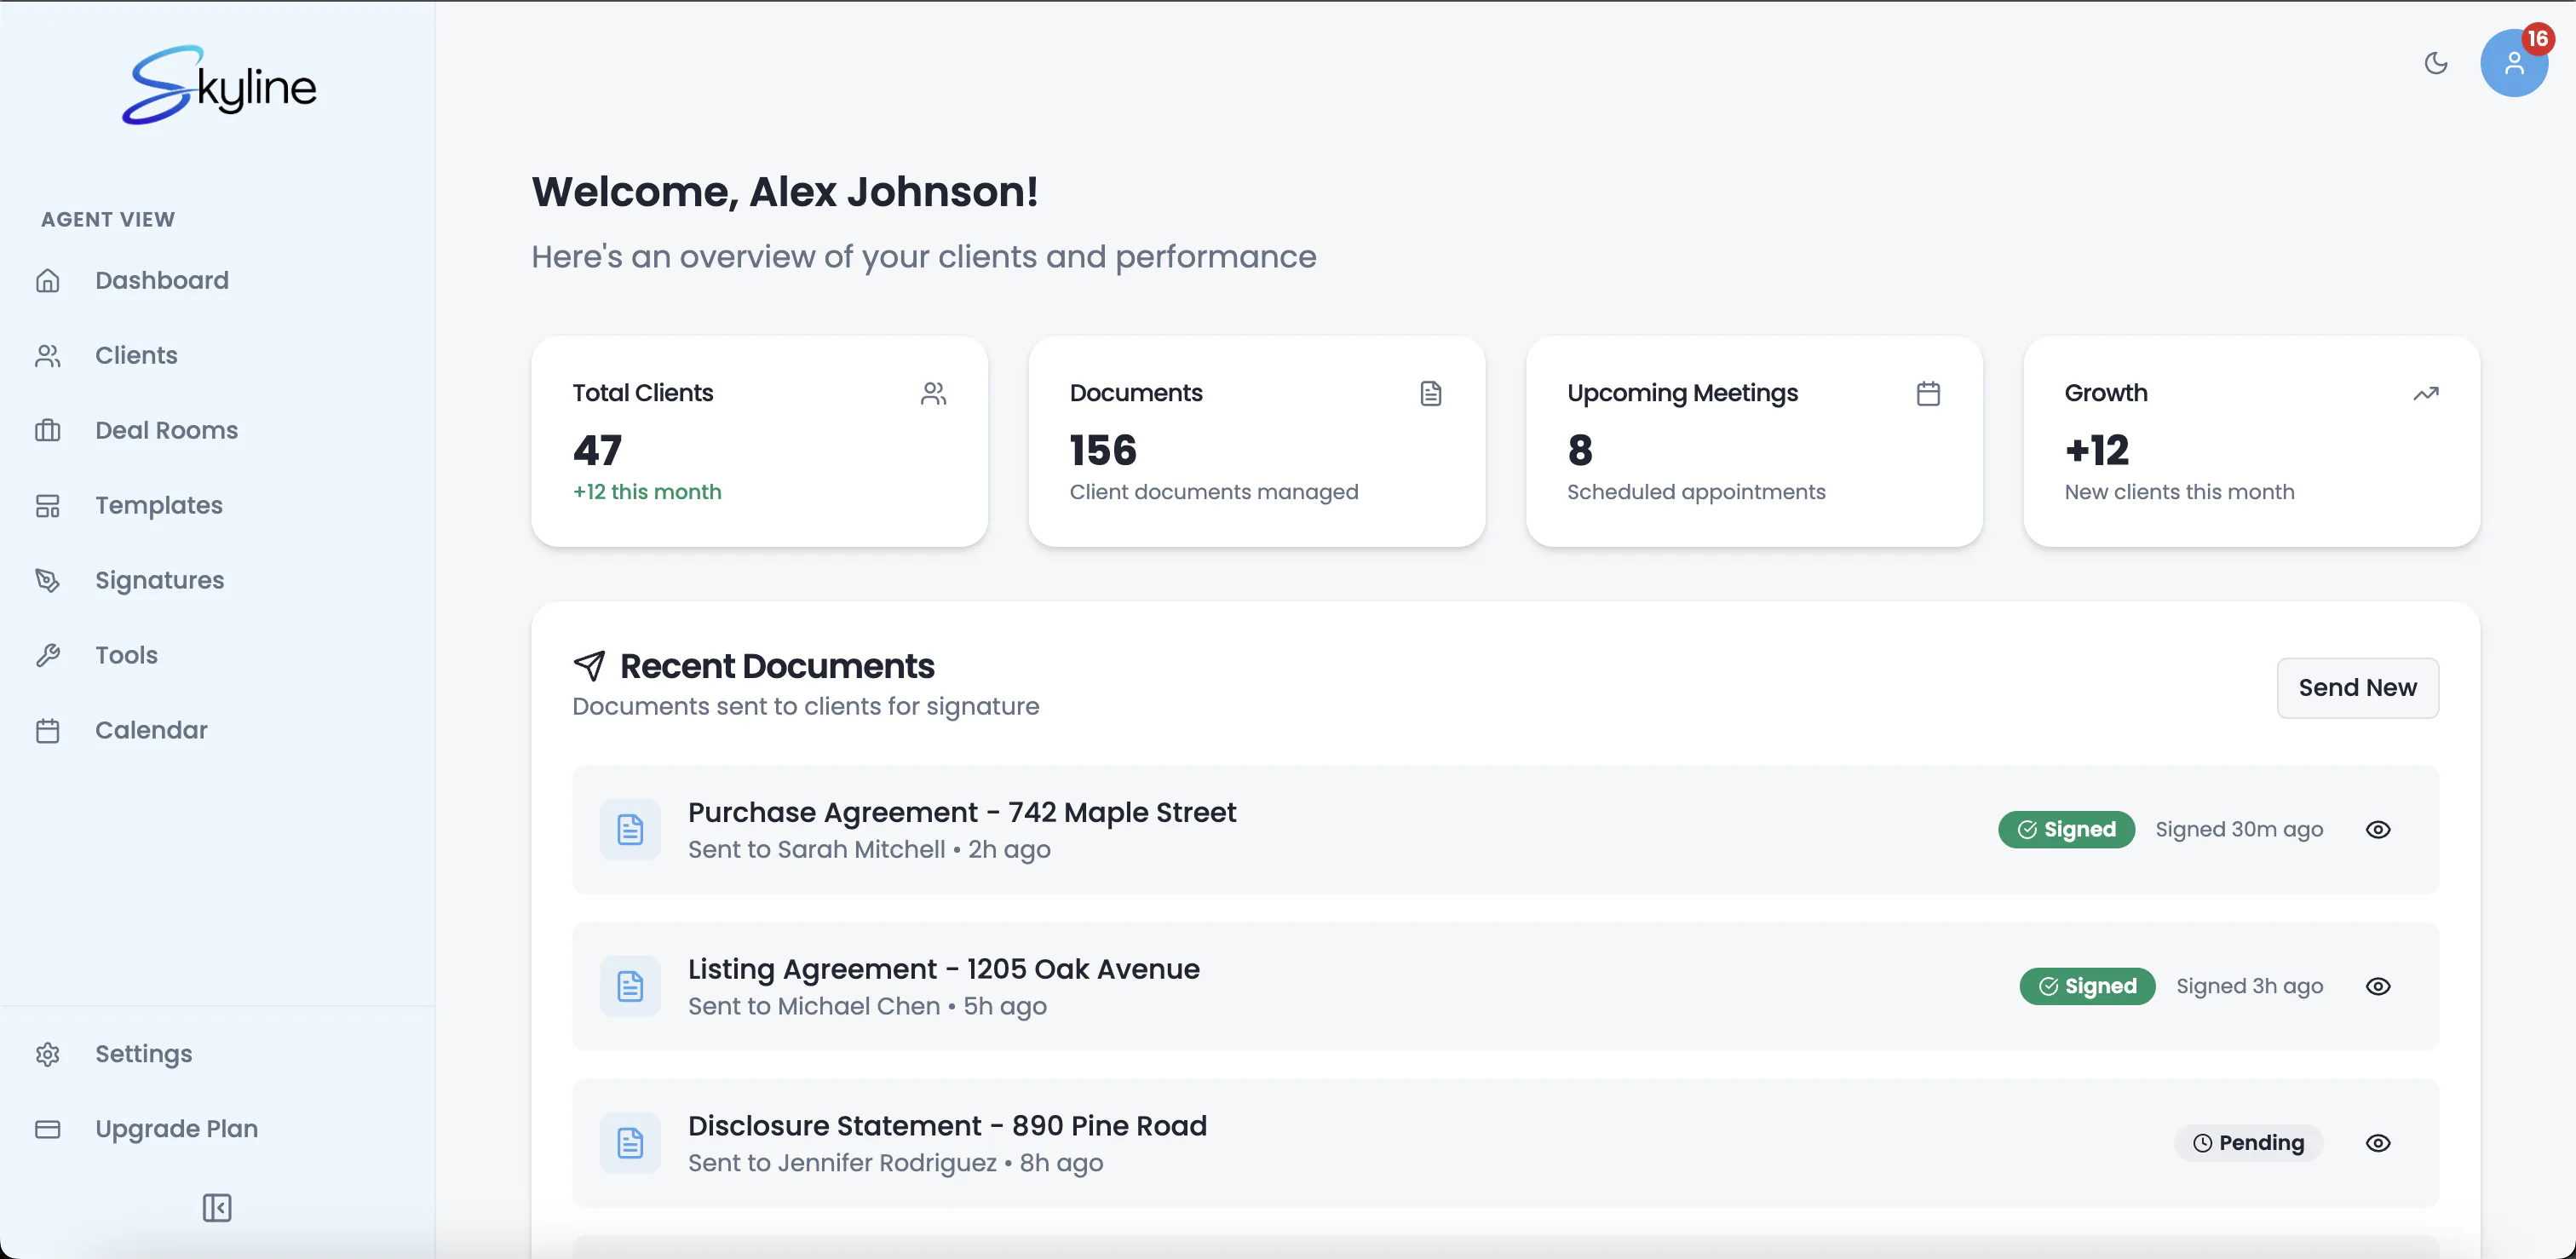
Task: Select Tools in the sidebar
Action: [x=126, y=656]
